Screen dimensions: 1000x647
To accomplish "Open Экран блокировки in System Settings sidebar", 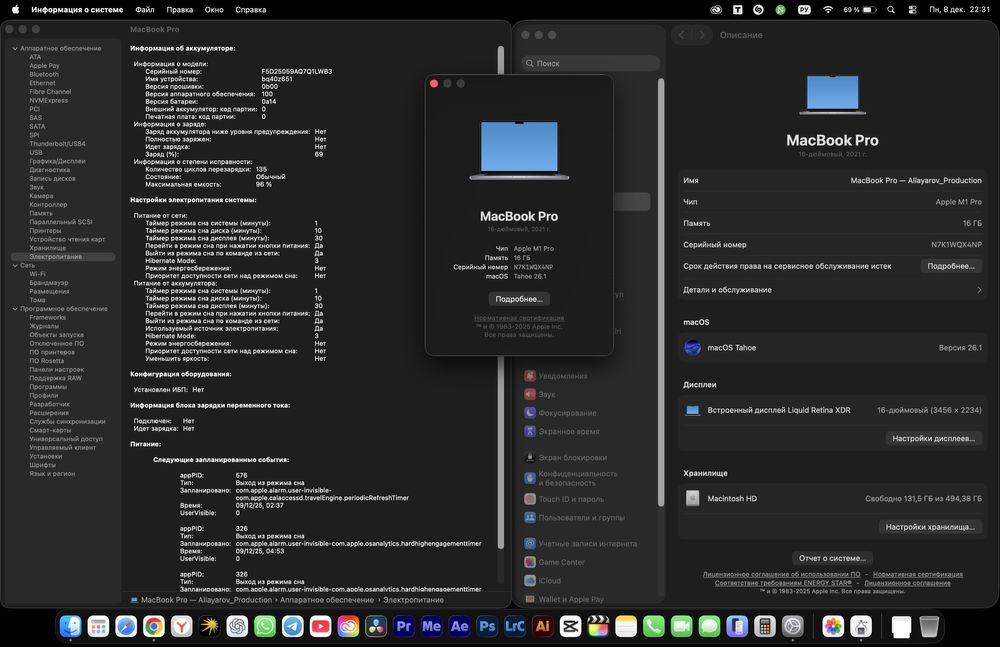I will tap(566, 457).
